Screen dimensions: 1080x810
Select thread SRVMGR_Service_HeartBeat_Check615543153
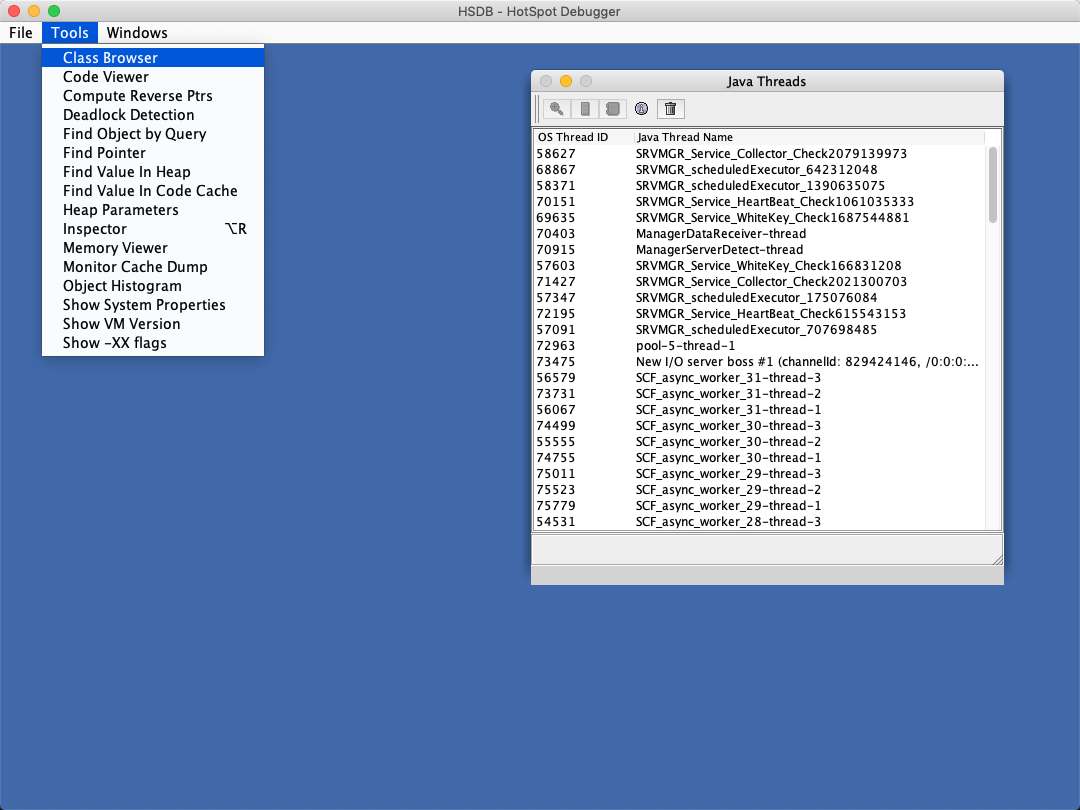[760, 313]
